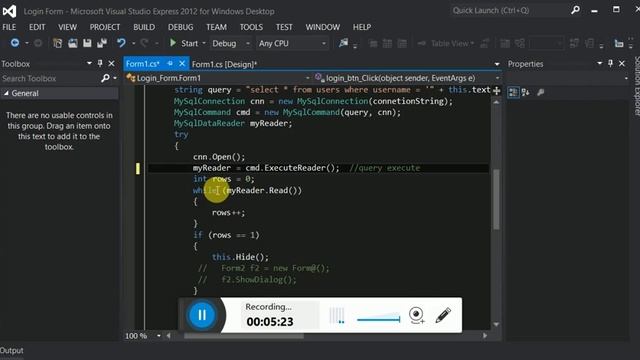
Task: Undo the last edit via toolbar icon
Action: [x=121, y=43]
